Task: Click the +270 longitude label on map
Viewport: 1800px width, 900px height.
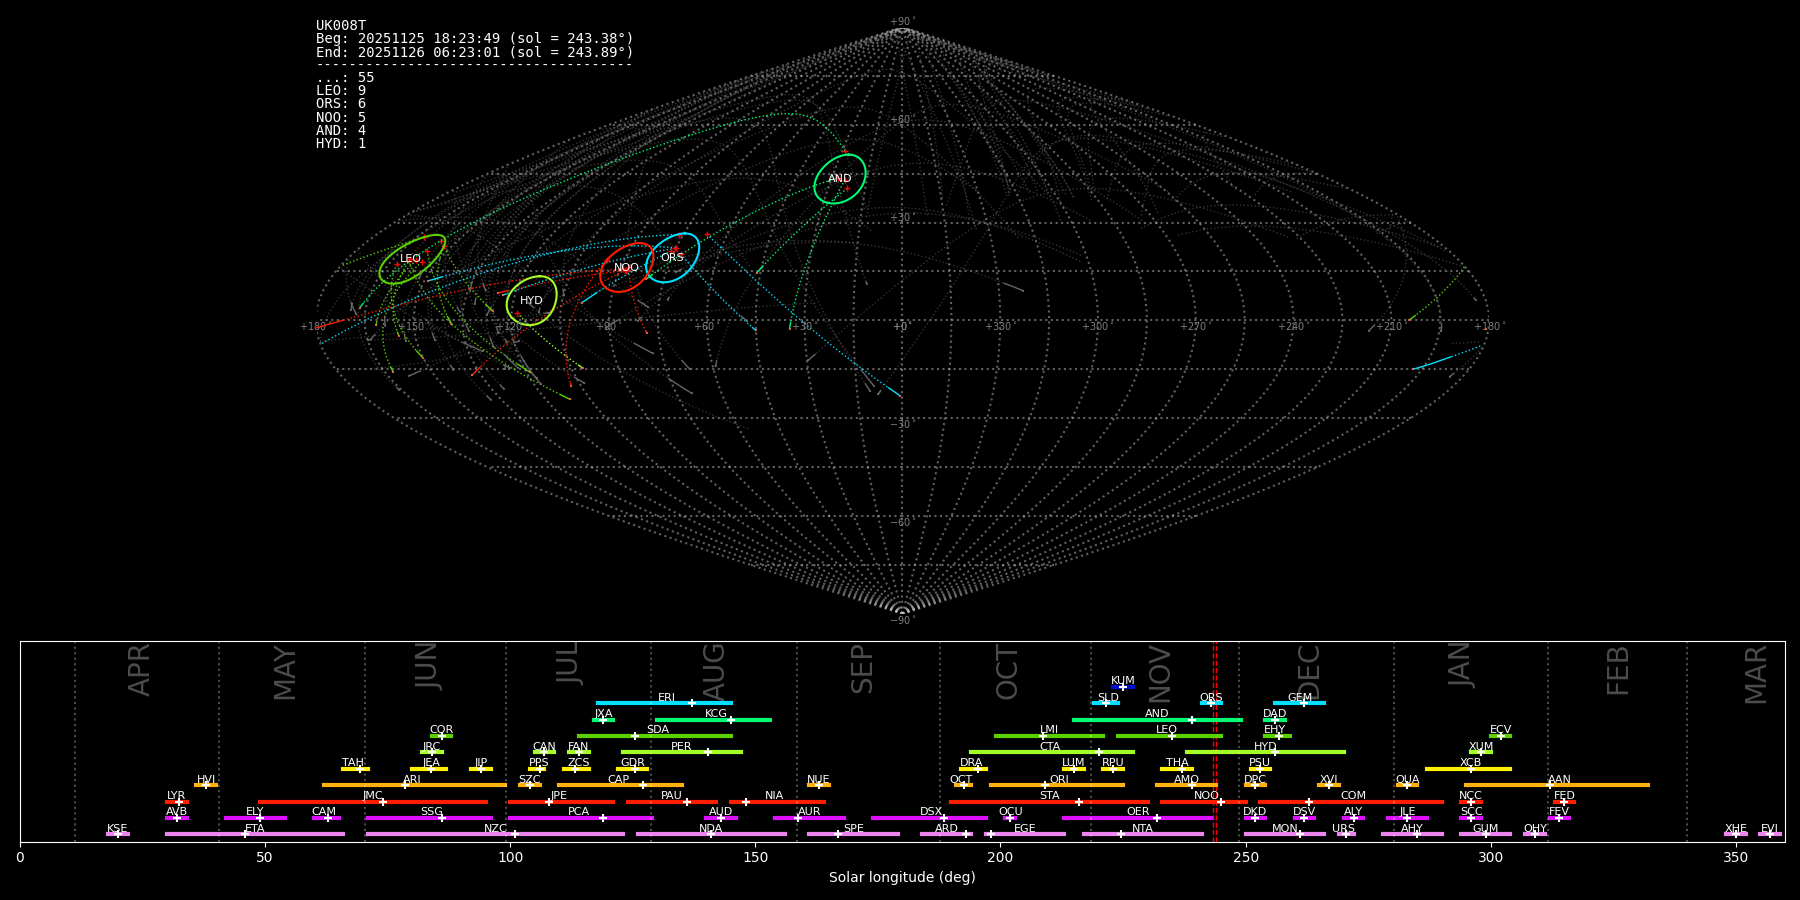Action: [1193, 326]
